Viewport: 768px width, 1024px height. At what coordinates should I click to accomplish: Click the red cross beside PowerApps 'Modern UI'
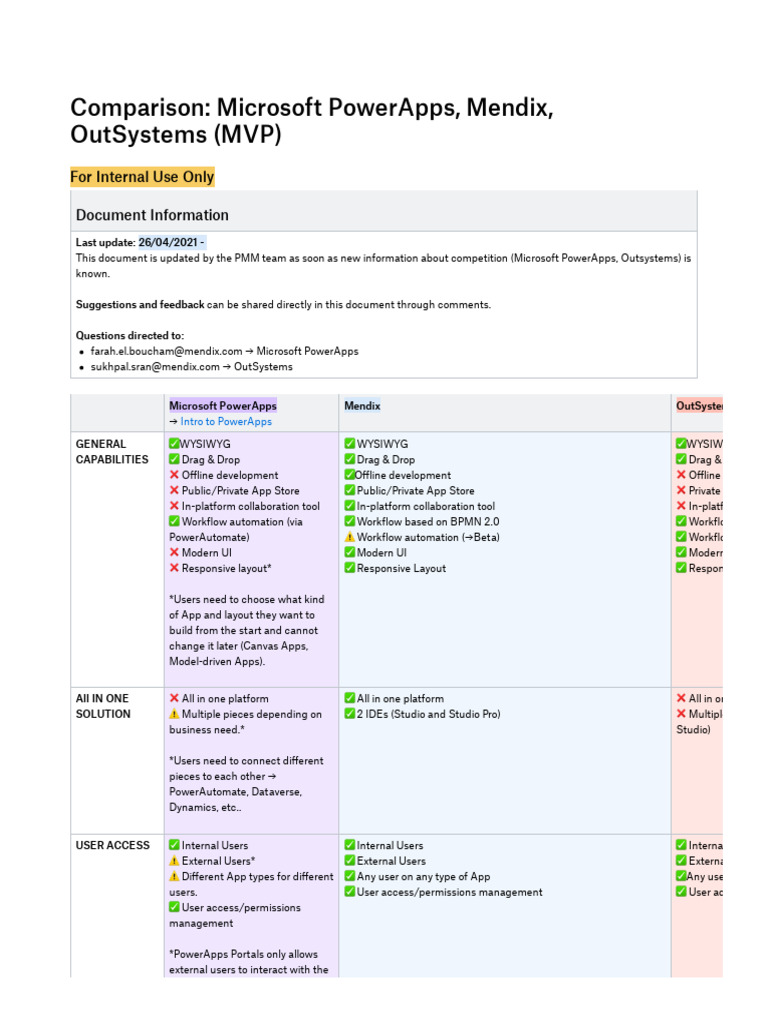coord(174,552)
